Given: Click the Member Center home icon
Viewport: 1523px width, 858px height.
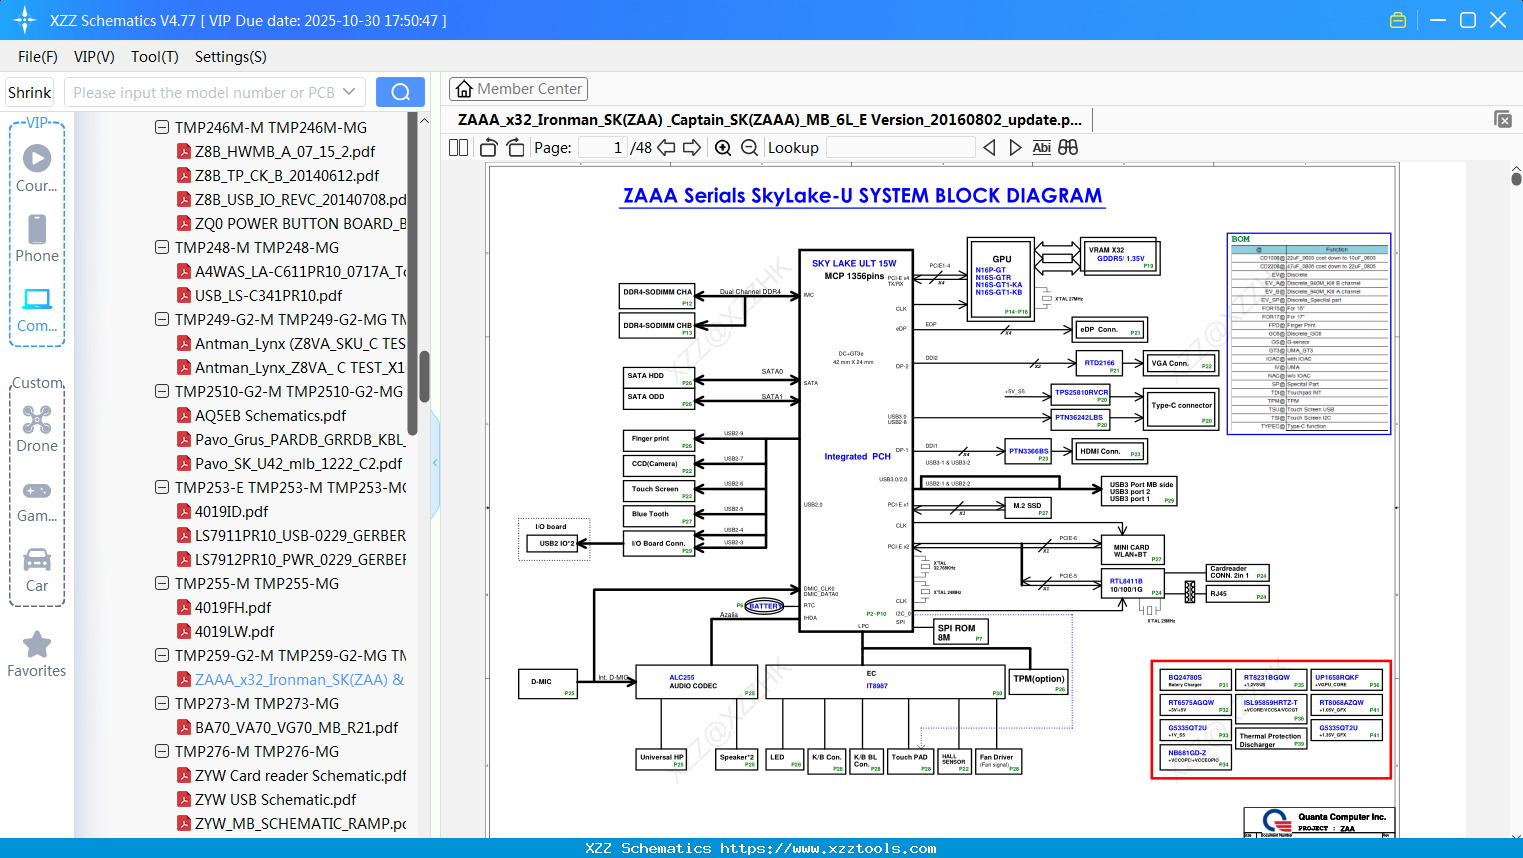Looking at the screenshot, I should (464, 89).
